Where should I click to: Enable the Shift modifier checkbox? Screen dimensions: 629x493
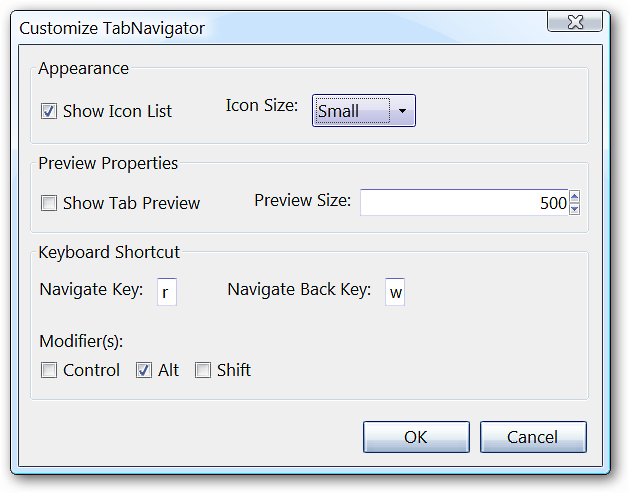click(203, 370)
